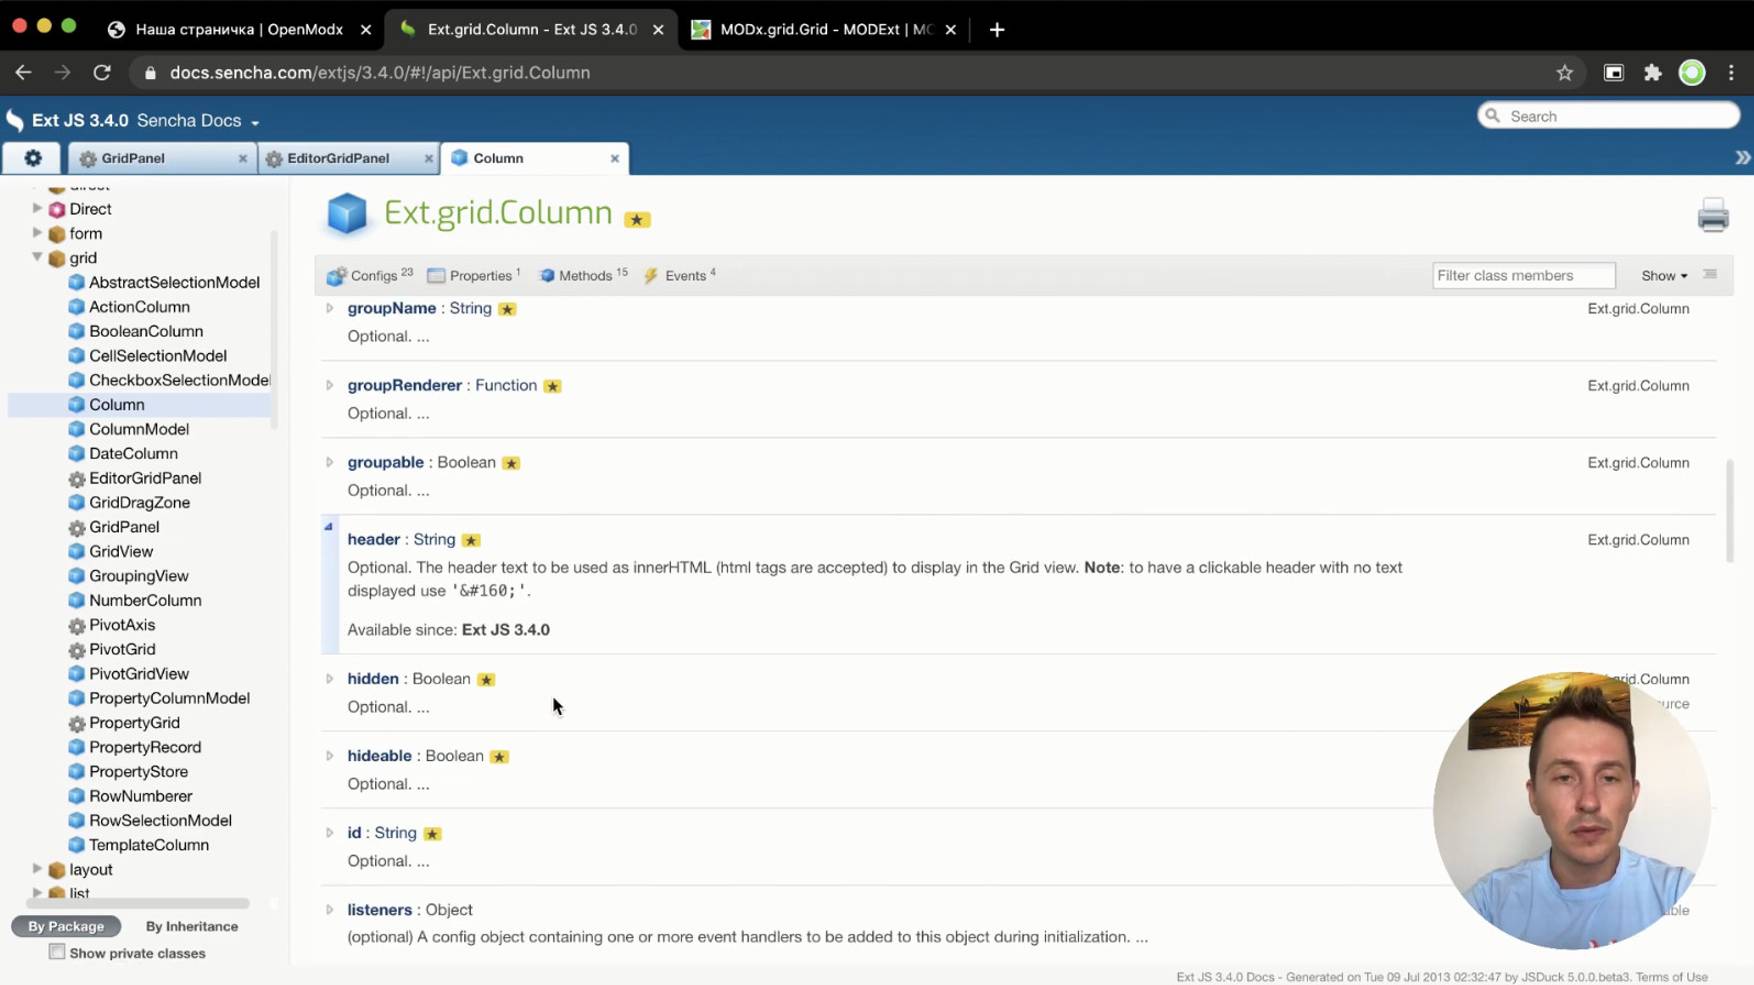Switch to By Inheritance view
1754x985 pixels.
192,926
